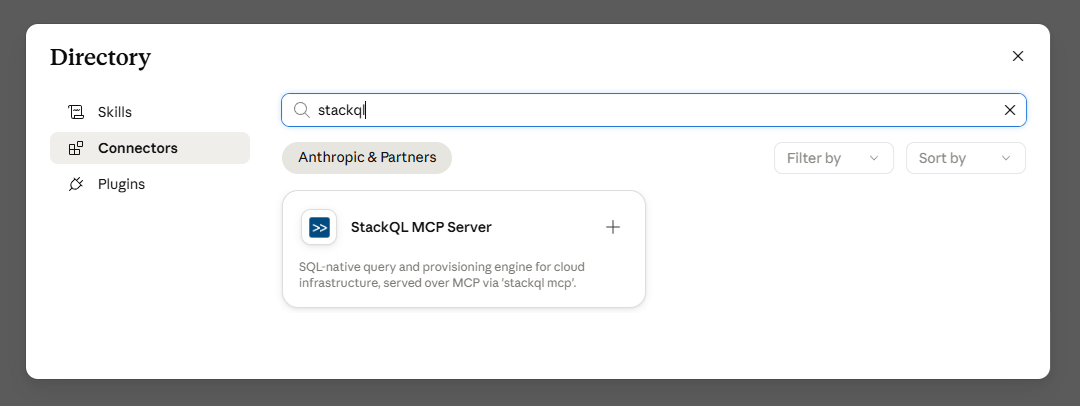Close the Directory dialog
This screenshot has width=1080, height=406.
[x=1018, y=57]
